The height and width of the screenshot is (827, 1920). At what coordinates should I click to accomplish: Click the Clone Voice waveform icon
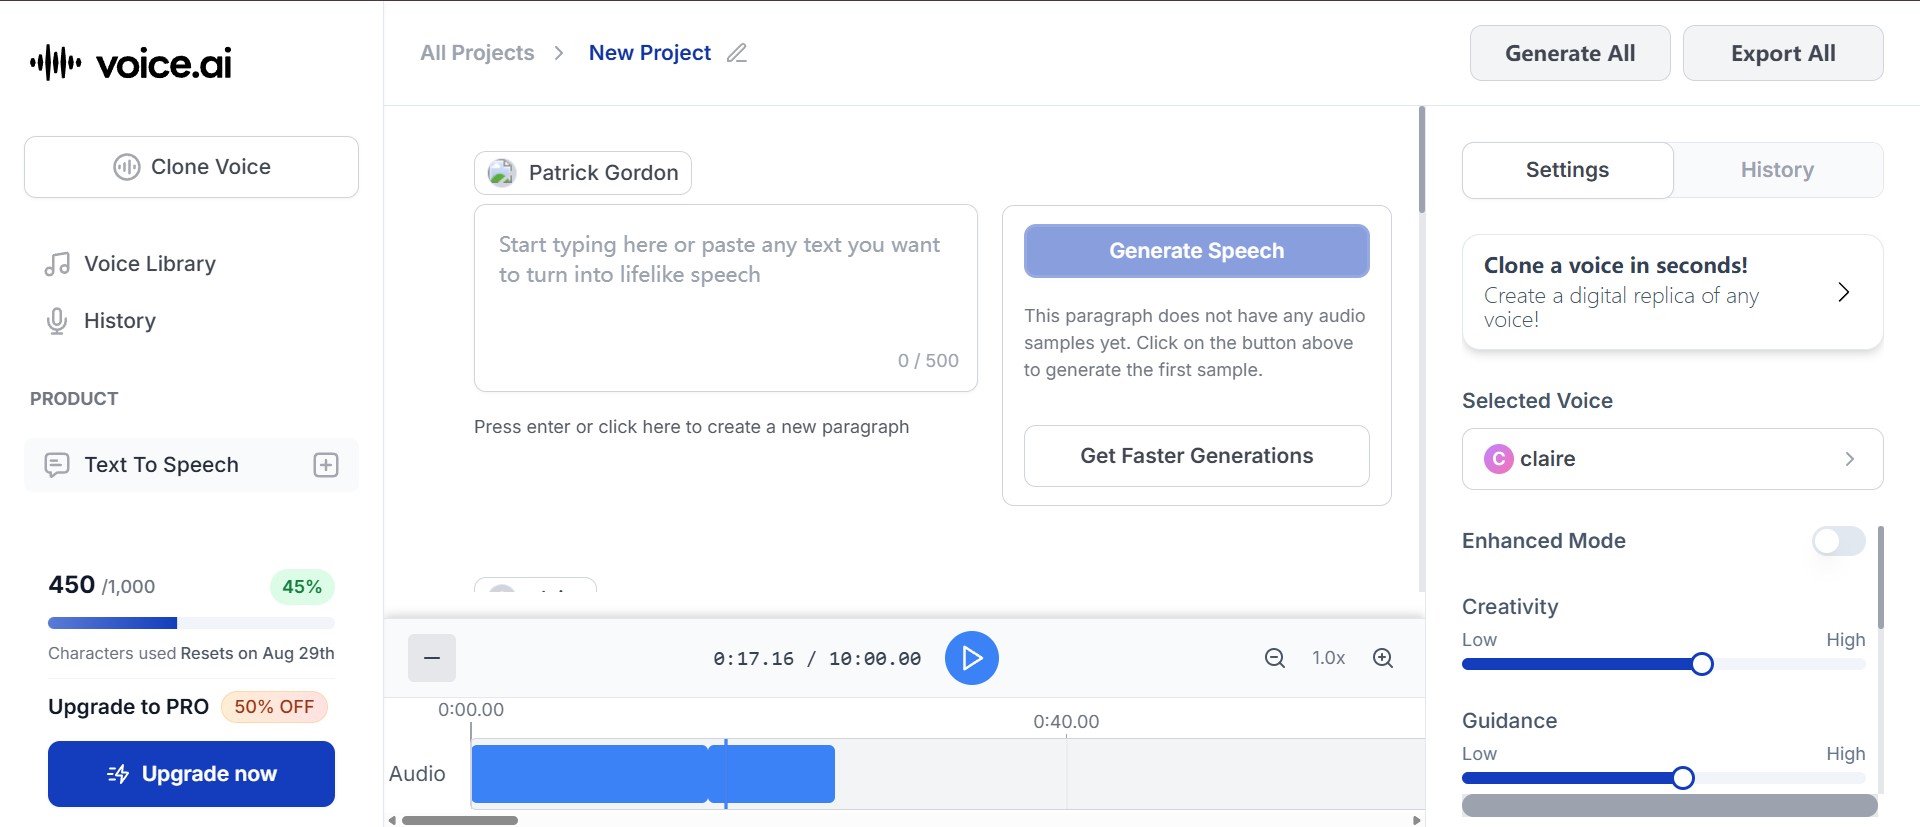[127, 167]
